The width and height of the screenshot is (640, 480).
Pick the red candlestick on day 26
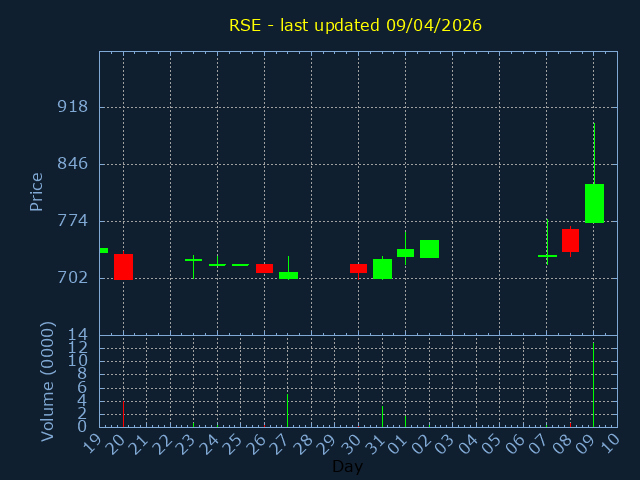[264, 268]
